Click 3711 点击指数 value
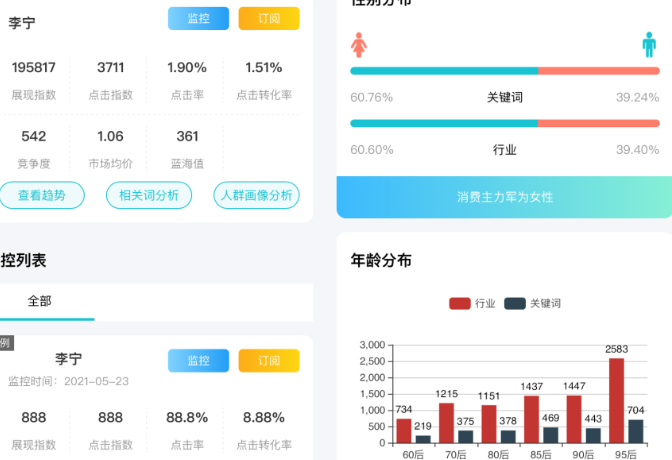The width and height of the screenshot is (672, 460). click(111, 67)
